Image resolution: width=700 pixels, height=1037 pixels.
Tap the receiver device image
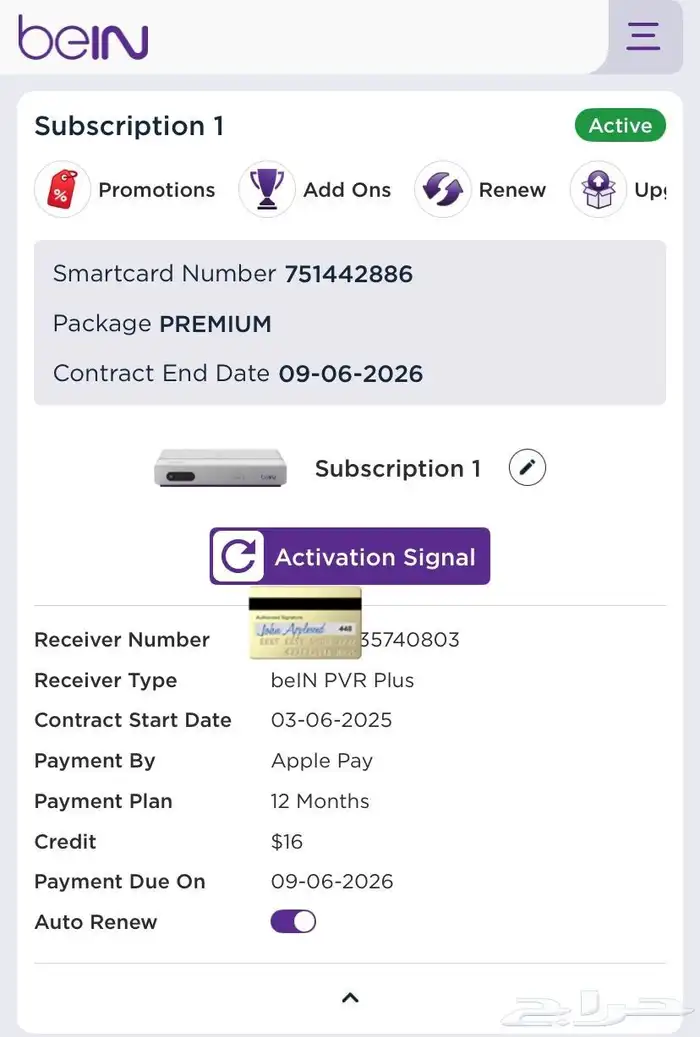pos(220,468)
